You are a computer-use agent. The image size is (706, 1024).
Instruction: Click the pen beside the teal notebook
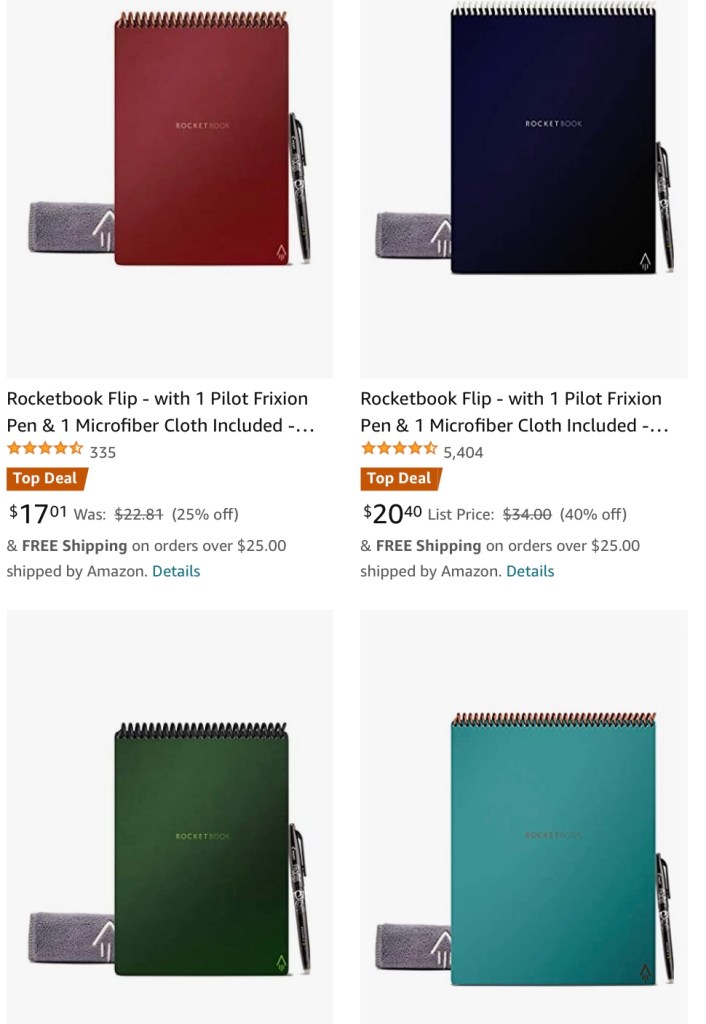point(664,915)
